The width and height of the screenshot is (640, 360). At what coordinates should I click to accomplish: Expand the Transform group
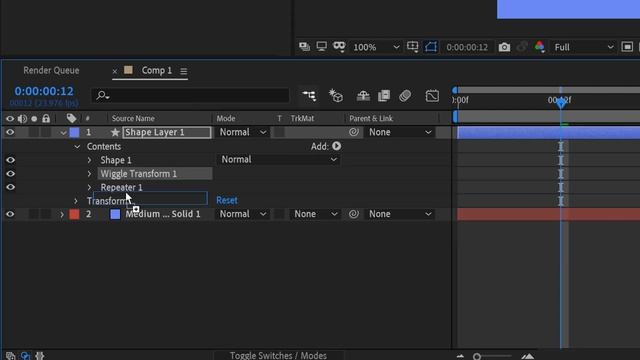(76, 201)
